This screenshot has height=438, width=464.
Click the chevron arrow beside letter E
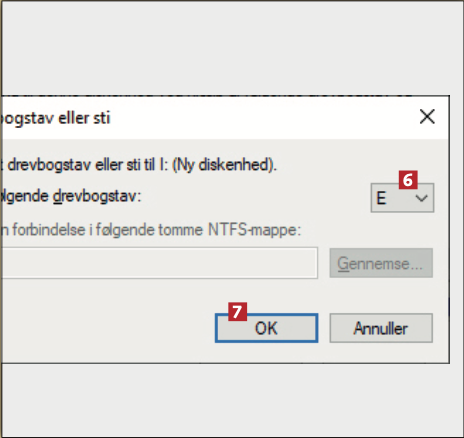(x=422, y=198)
